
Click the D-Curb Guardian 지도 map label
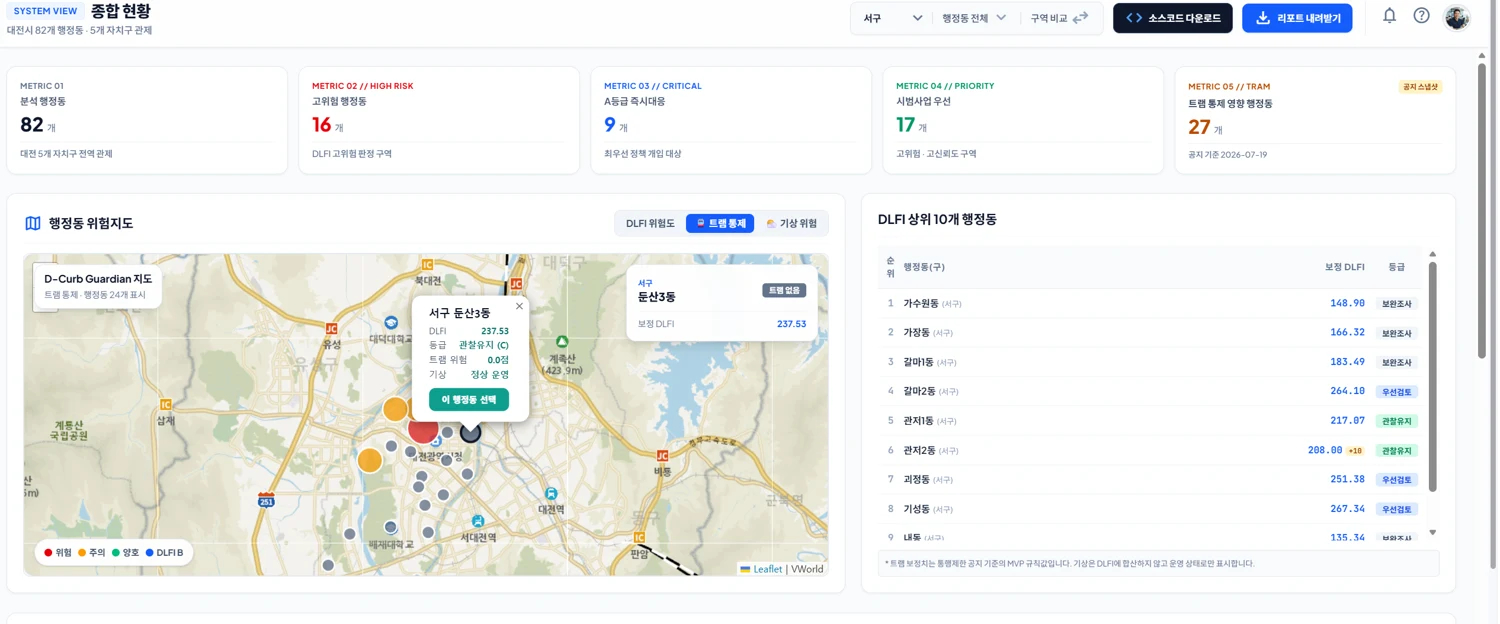tap(98, 279)
